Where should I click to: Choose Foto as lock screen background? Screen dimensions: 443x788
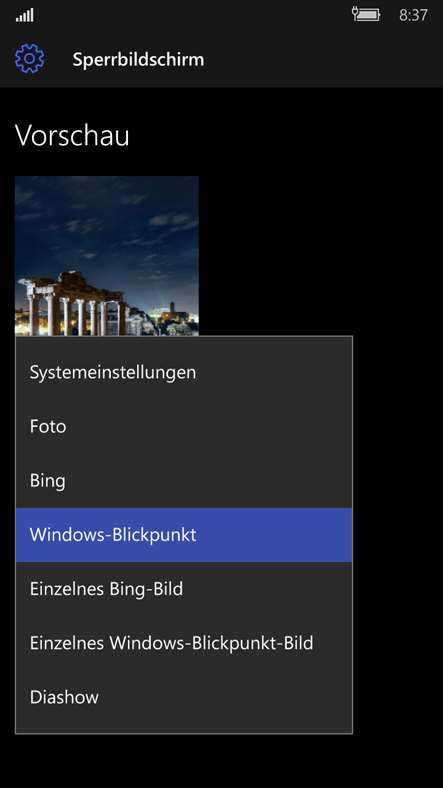point(184,427)
